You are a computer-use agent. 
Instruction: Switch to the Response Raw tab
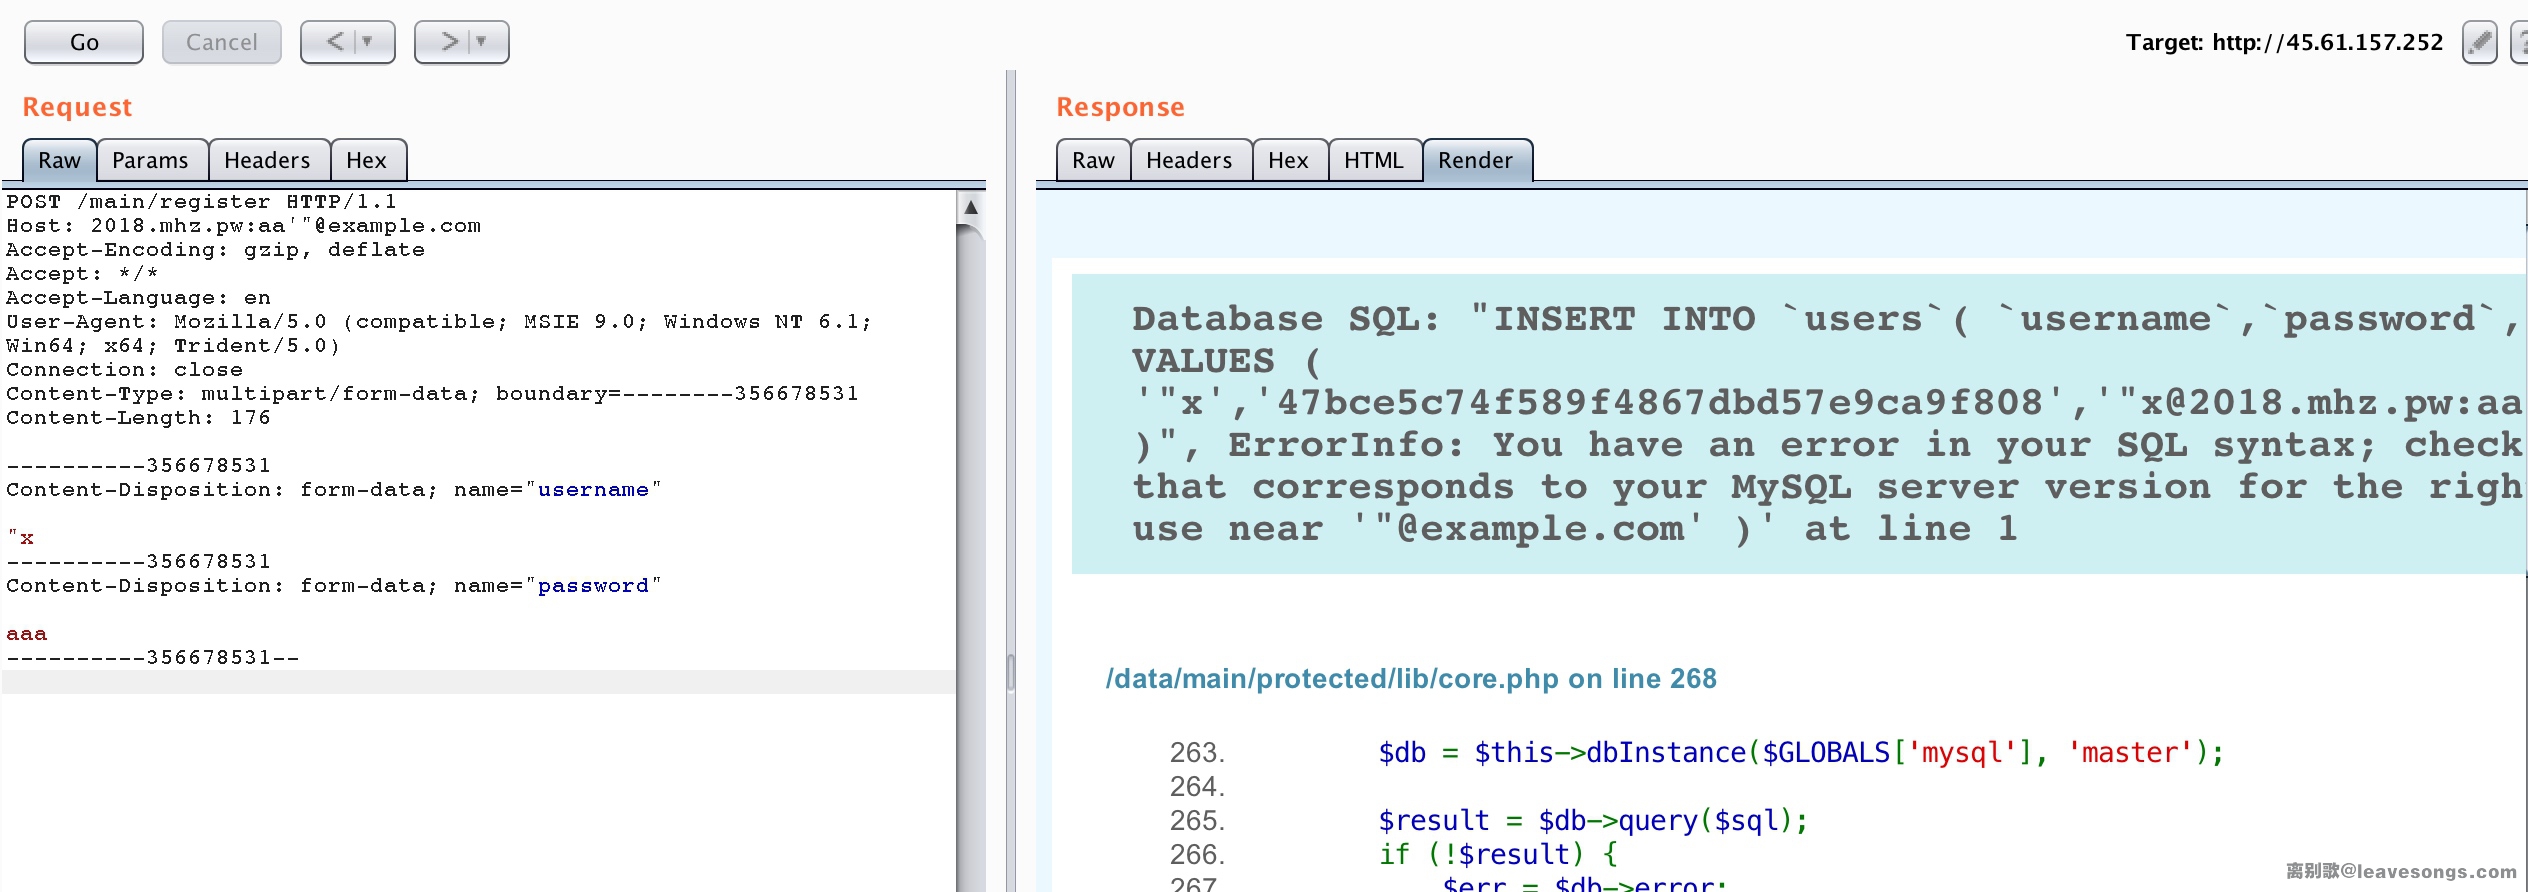1092,160
